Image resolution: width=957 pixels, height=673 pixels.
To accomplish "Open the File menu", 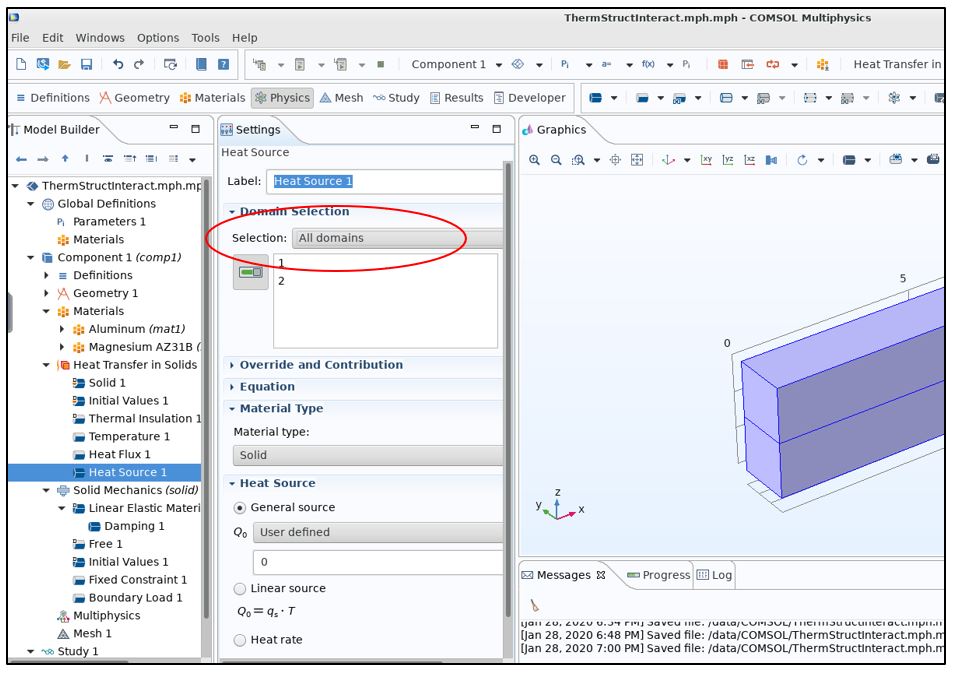I will pos(20,38).
